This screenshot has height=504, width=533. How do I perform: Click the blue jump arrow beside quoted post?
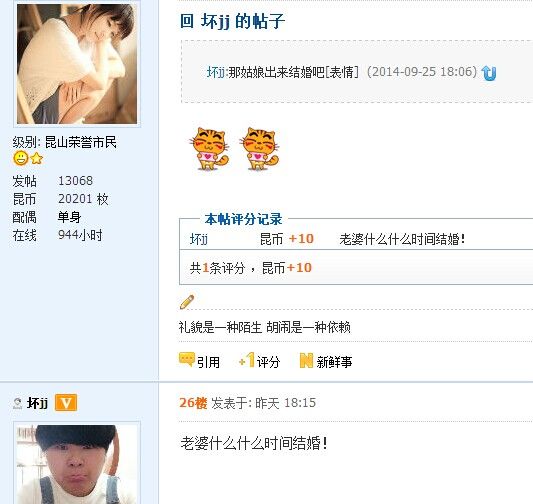click(x=489, y=73)
